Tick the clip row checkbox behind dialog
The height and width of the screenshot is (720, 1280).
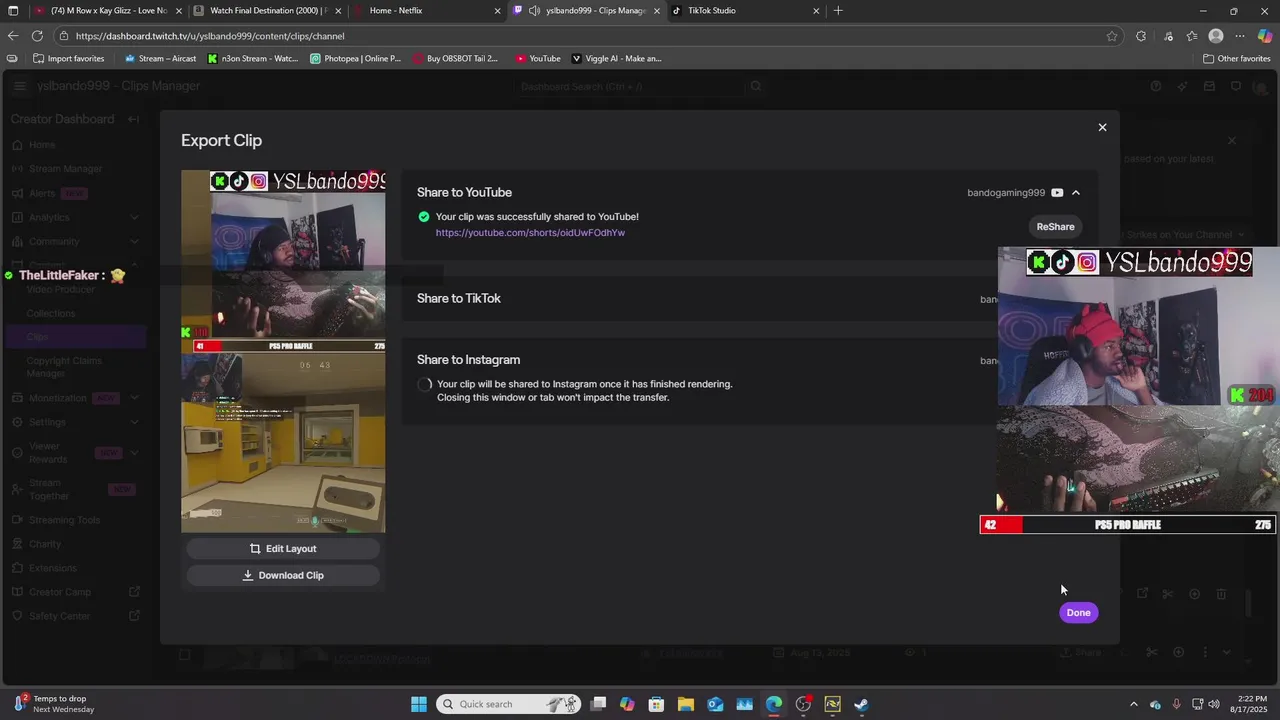(184, 655)
